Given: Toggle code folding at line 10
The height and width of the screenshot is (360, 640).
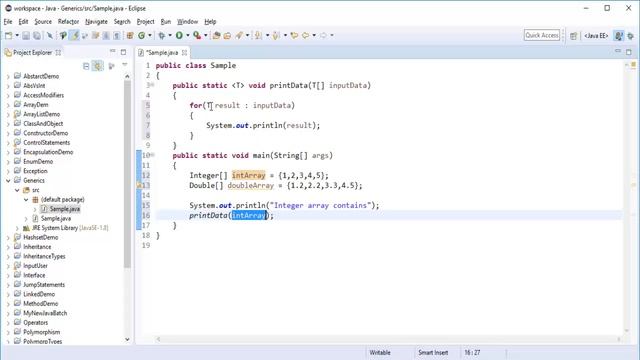Looking at the screenshot, I should tap(153, 155).
